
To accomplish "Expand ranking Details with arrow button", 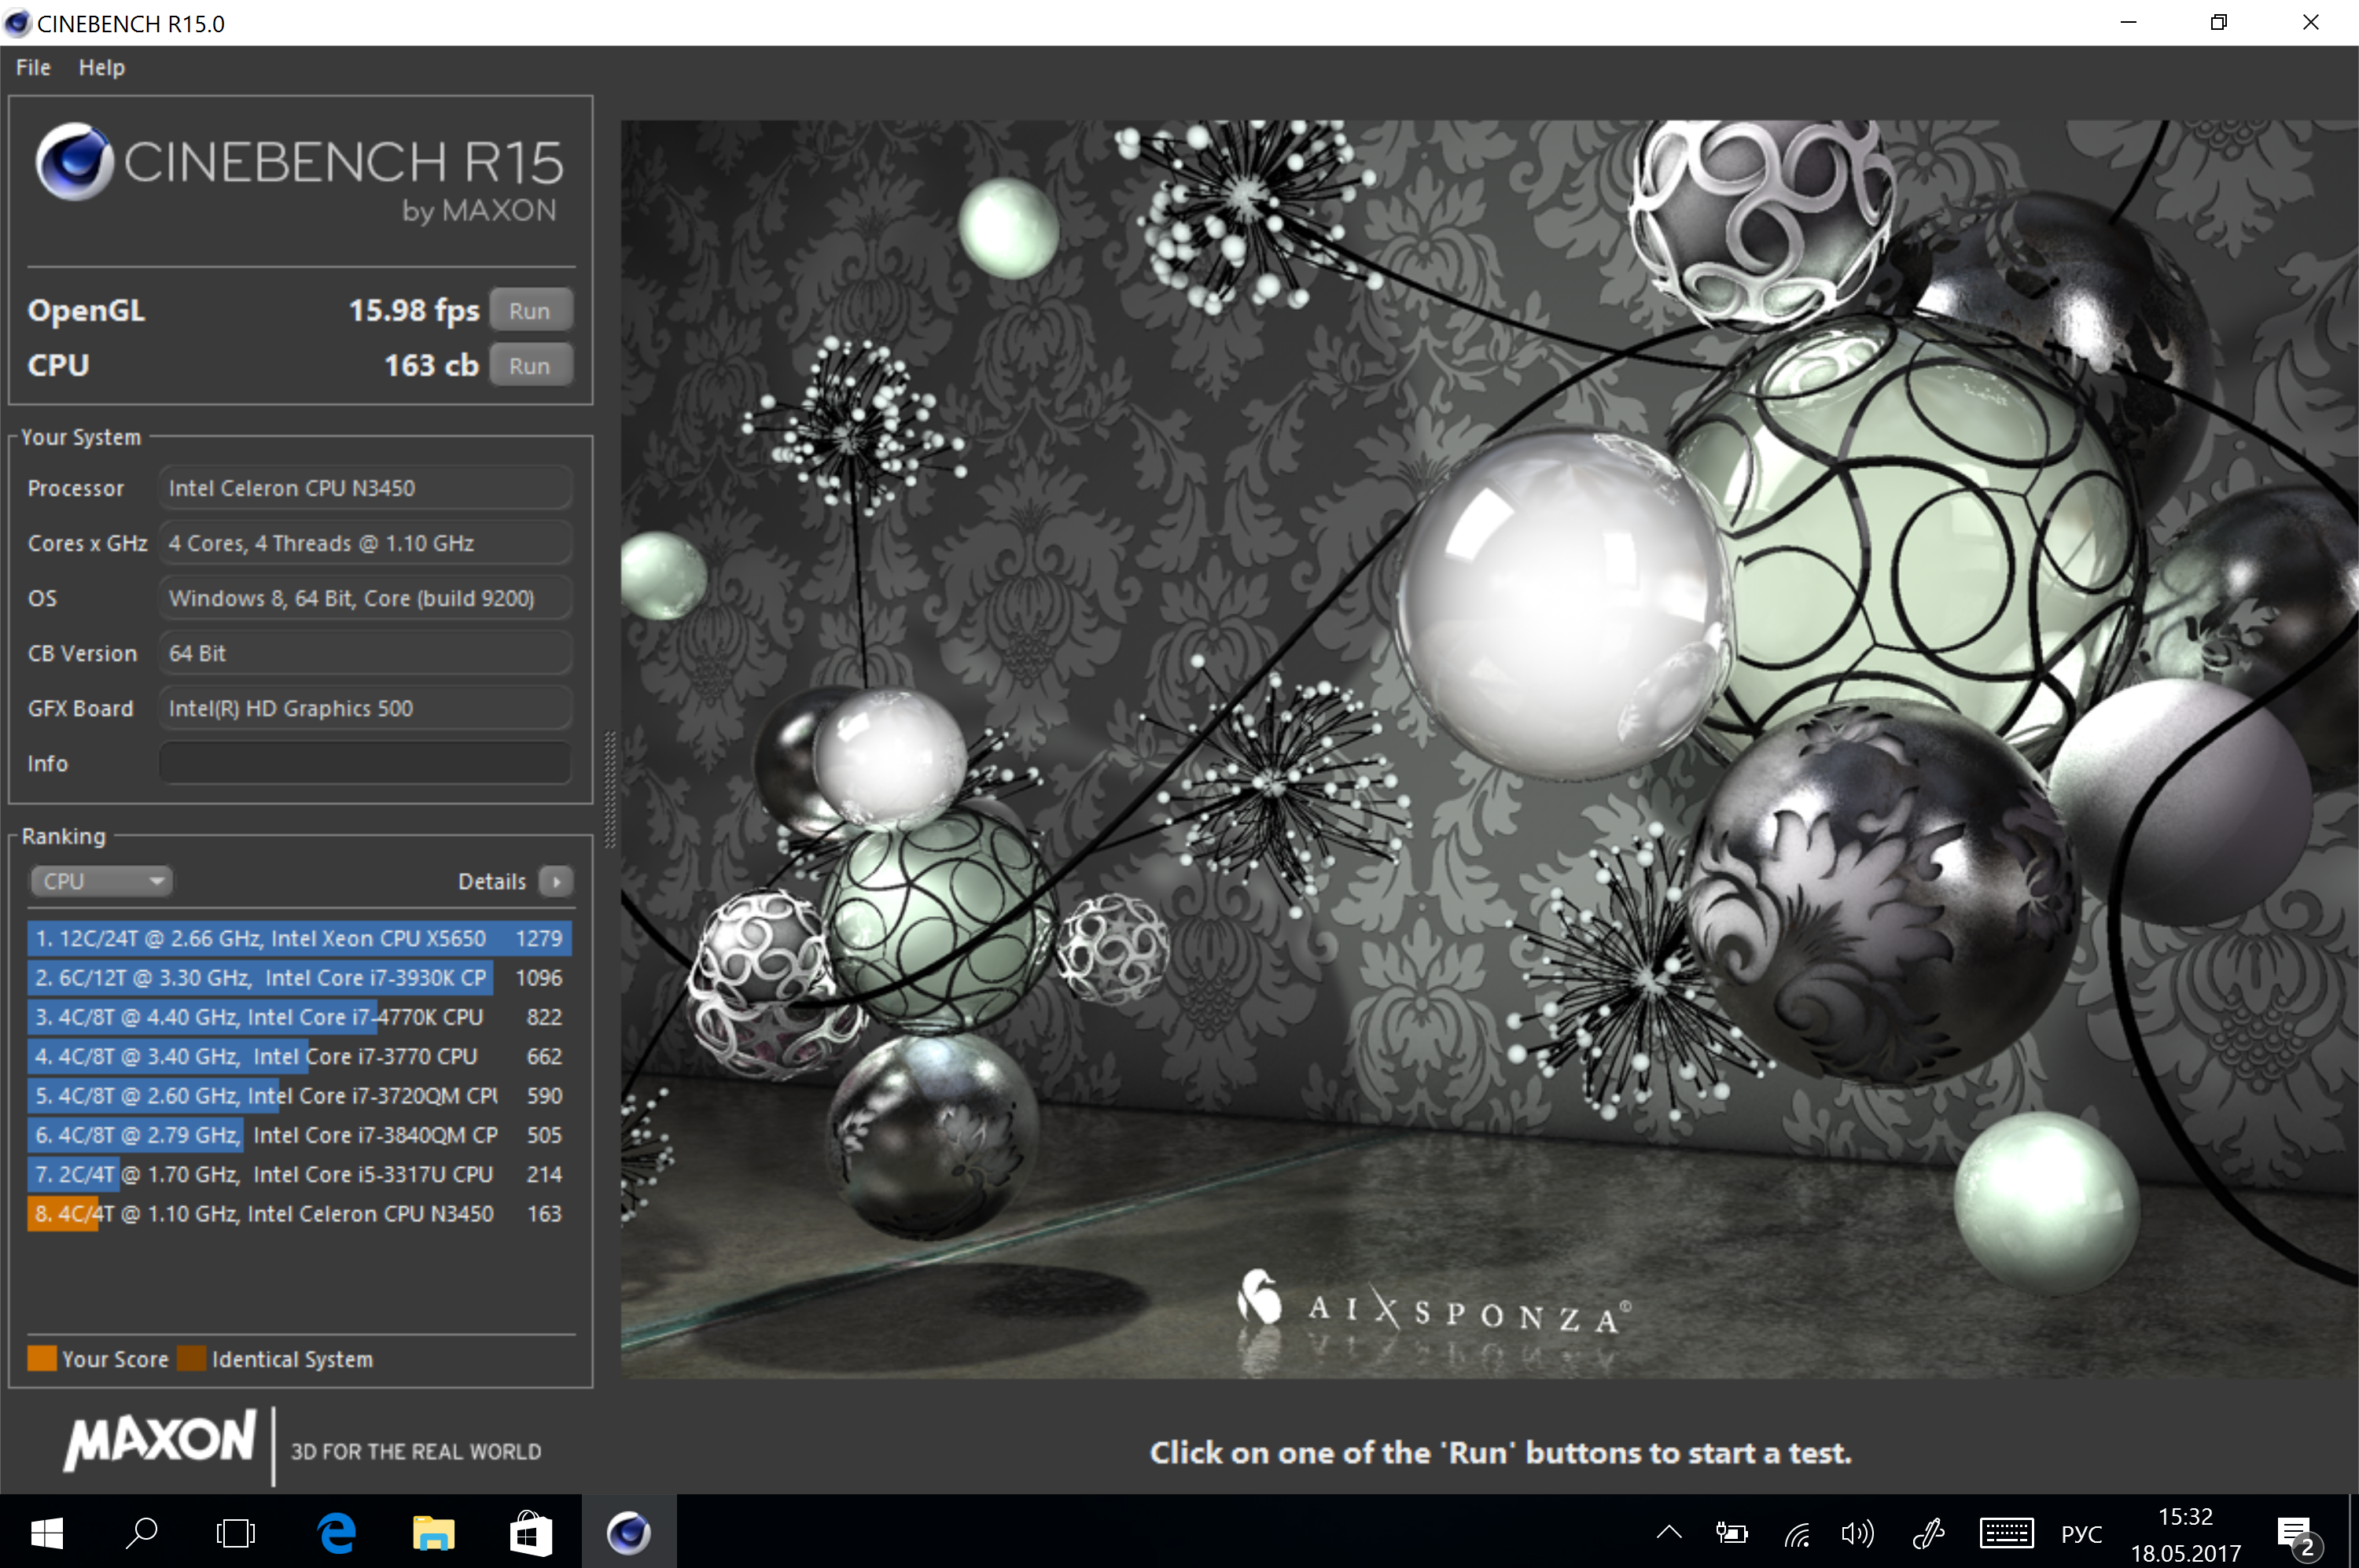I will 556,881.
